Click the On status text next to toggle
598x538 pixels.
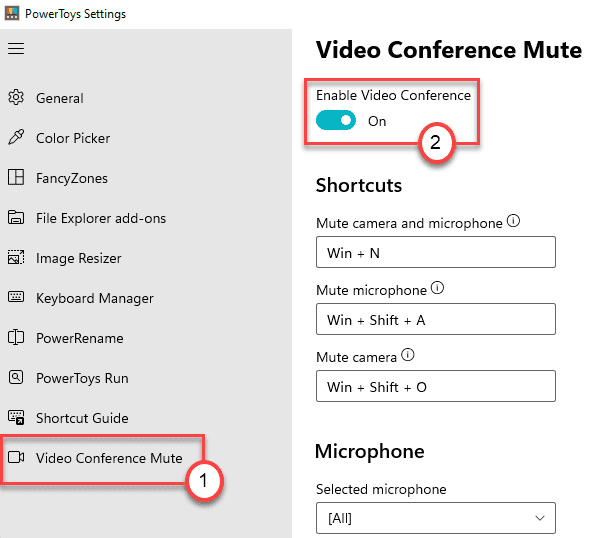(x=377, y=121)
